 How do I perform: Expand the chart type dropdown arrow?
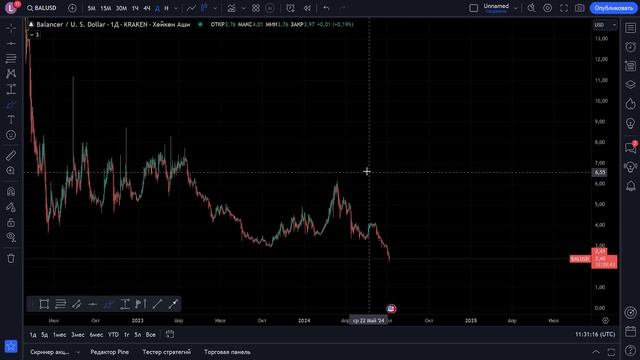(216, 8)
